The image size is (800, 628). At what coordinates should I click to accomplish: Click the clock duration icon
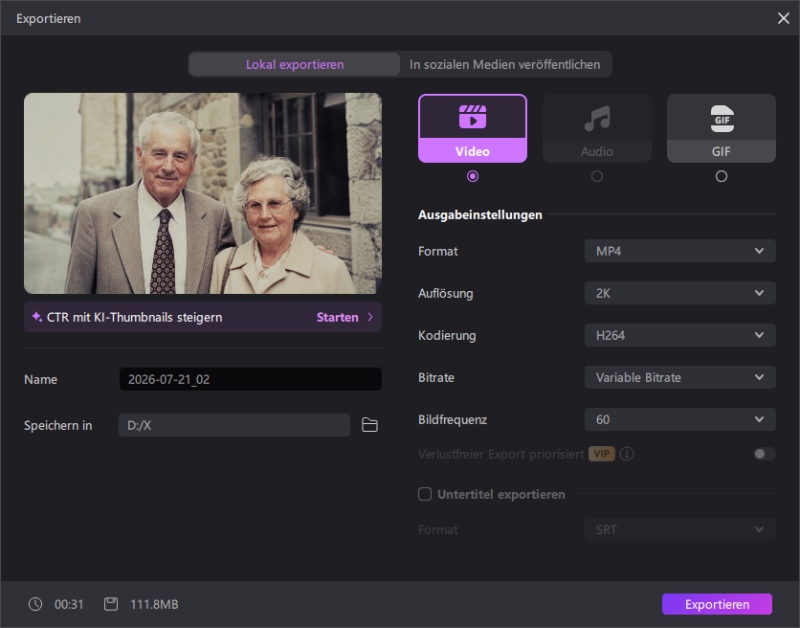(x=35, y=604)
